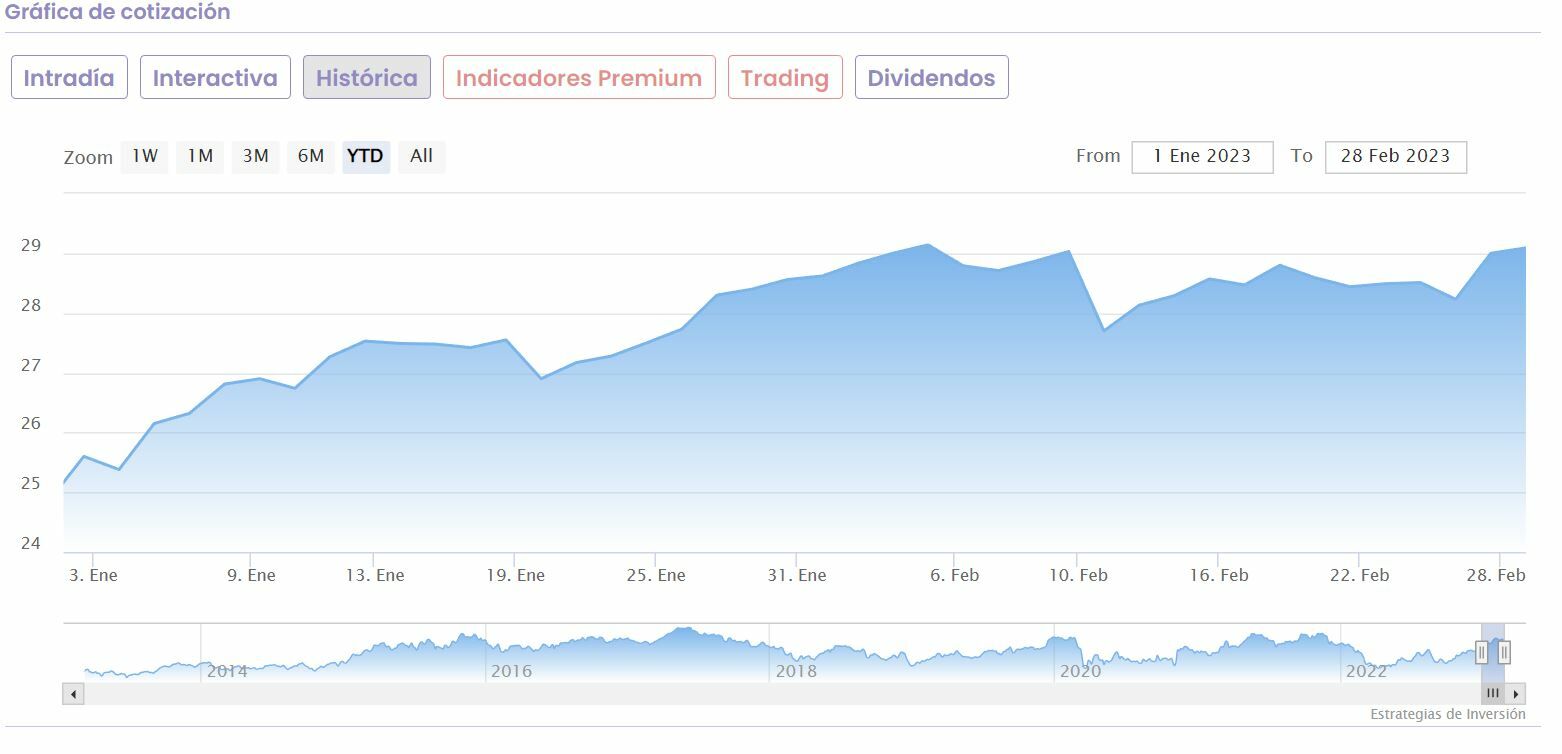Click the navigator scrollbar thumb
1562x754 pixels.
point(1493,693)
